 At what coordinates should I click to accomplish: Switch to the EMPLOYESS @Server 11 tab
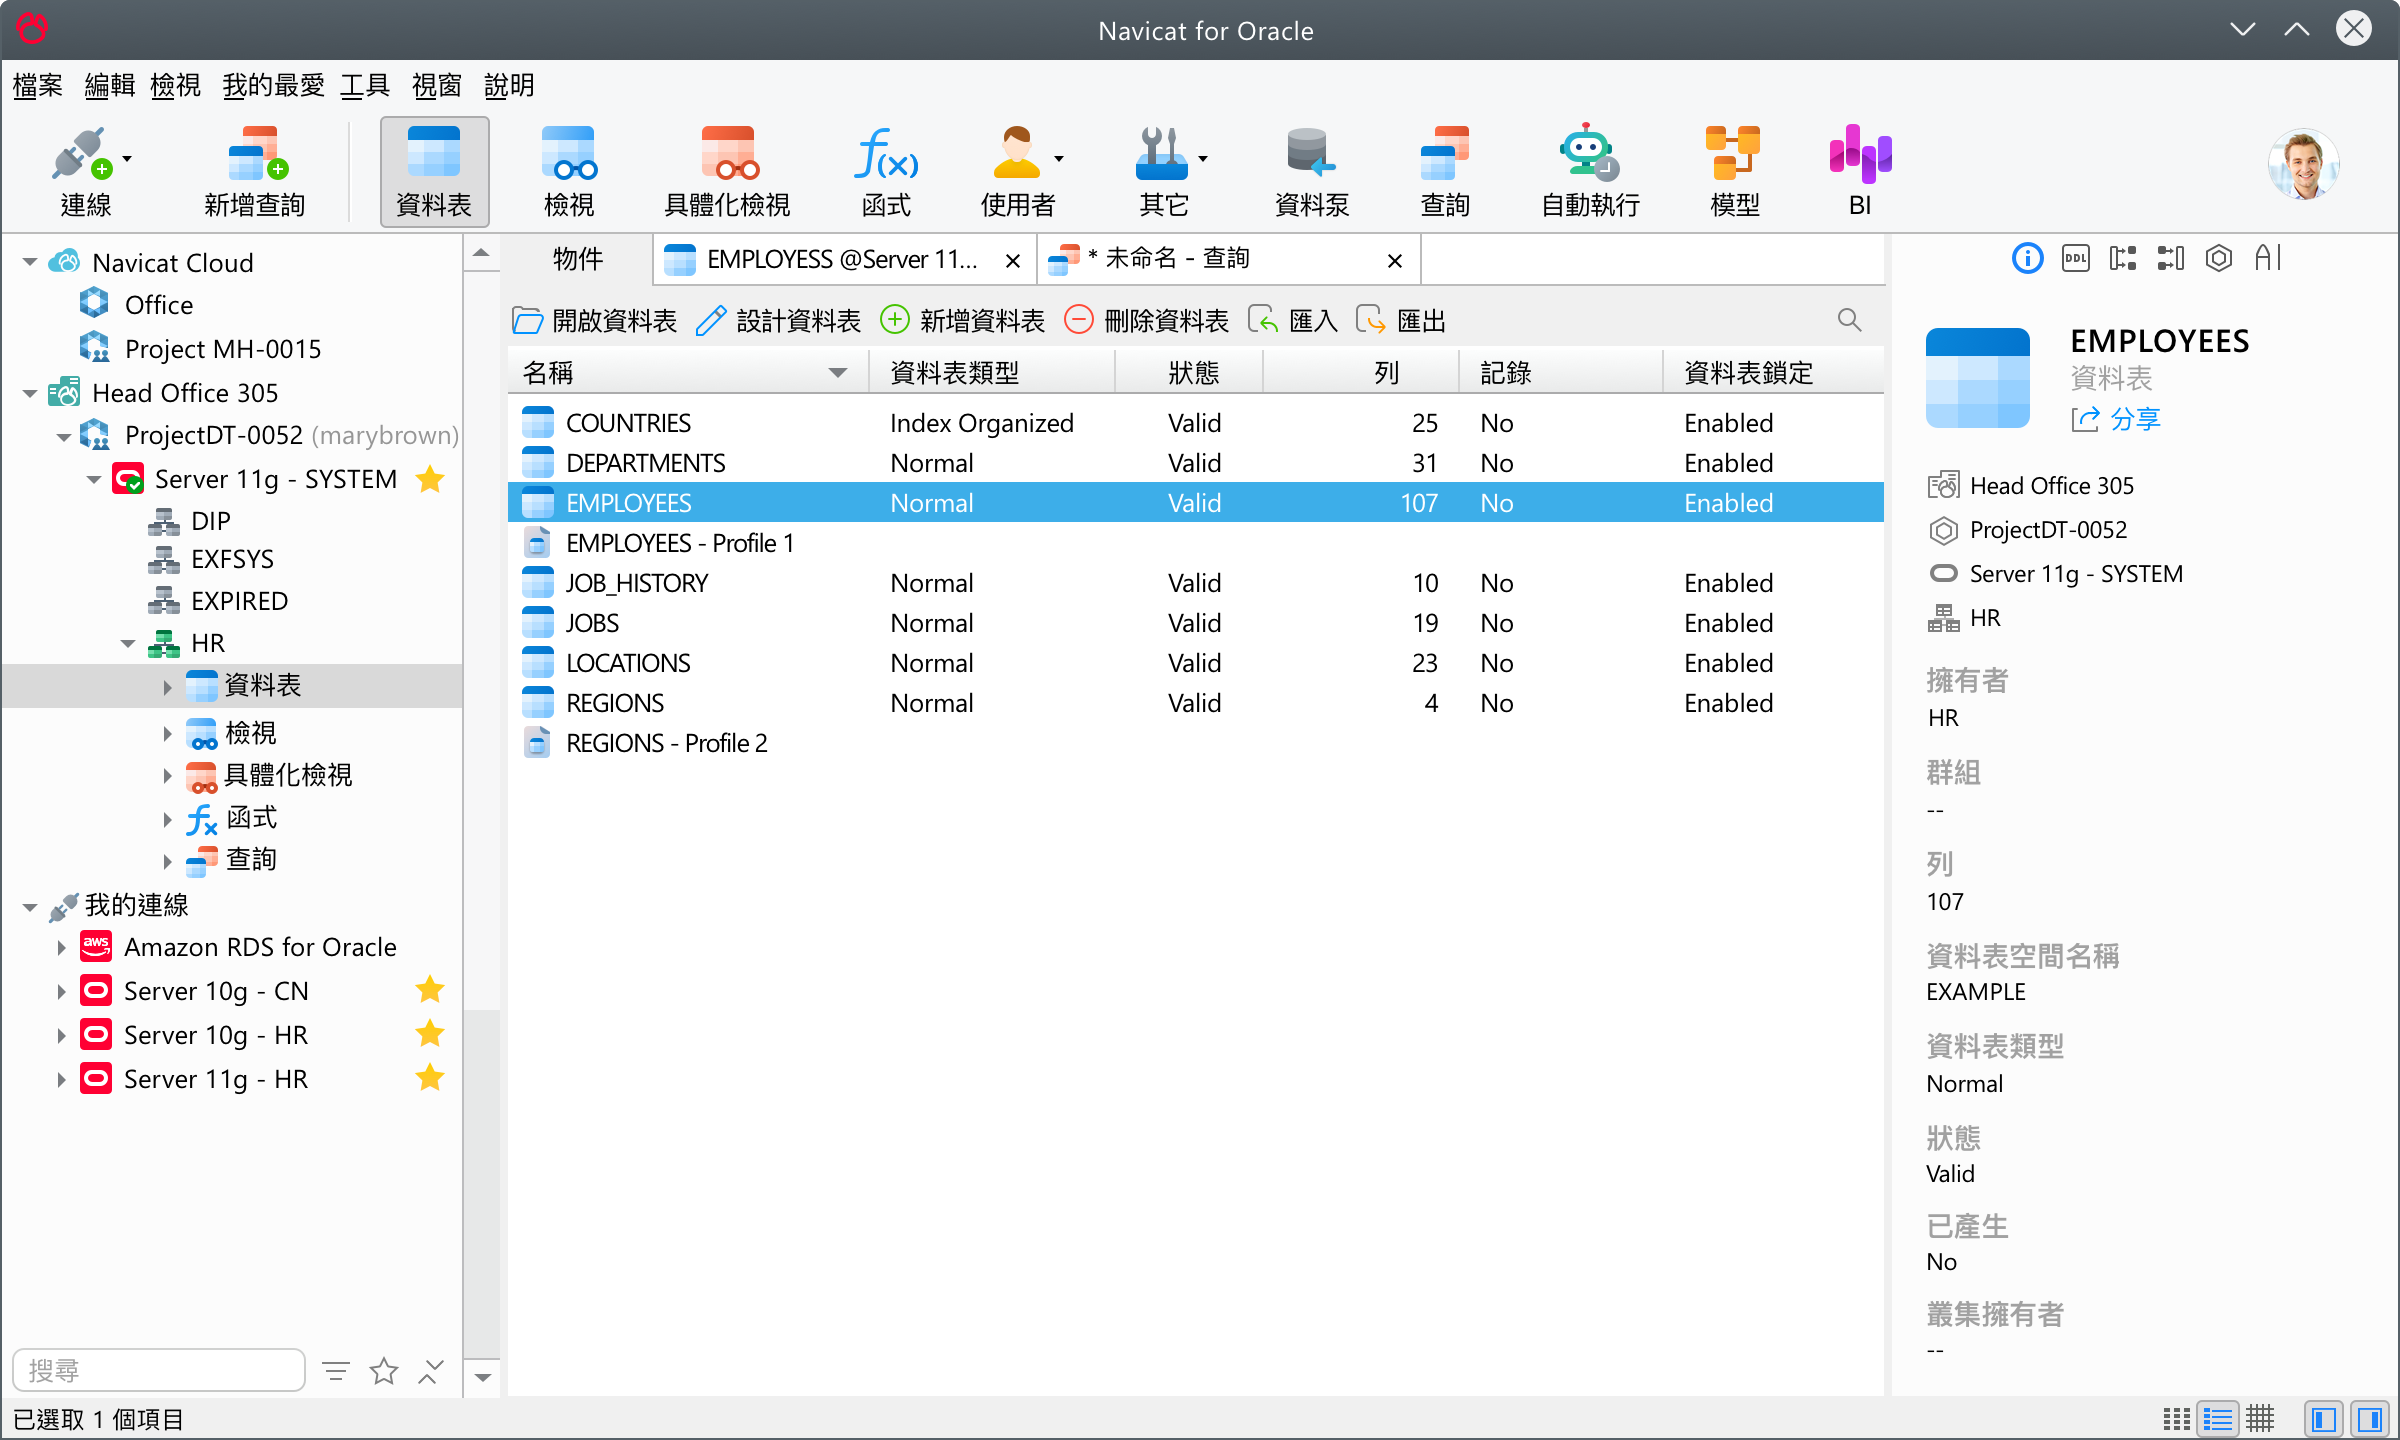tap(845, 260)
